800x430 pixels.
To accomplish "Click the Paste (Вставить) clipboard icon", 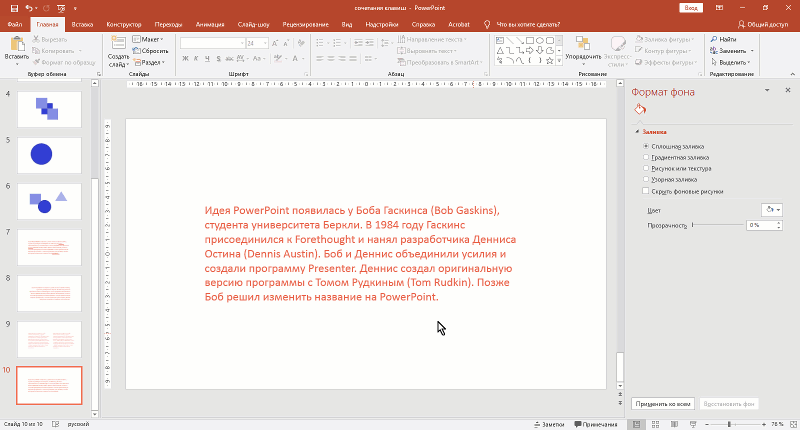I will point(16,45).
